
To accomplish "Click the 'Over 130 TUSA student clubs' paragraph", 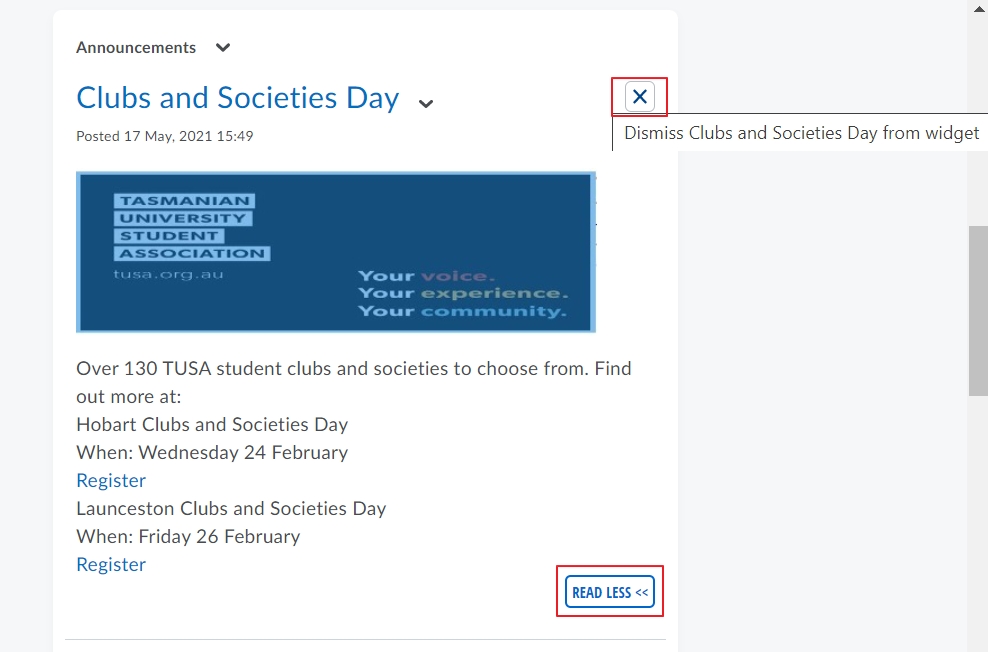I will coord(353,382).
